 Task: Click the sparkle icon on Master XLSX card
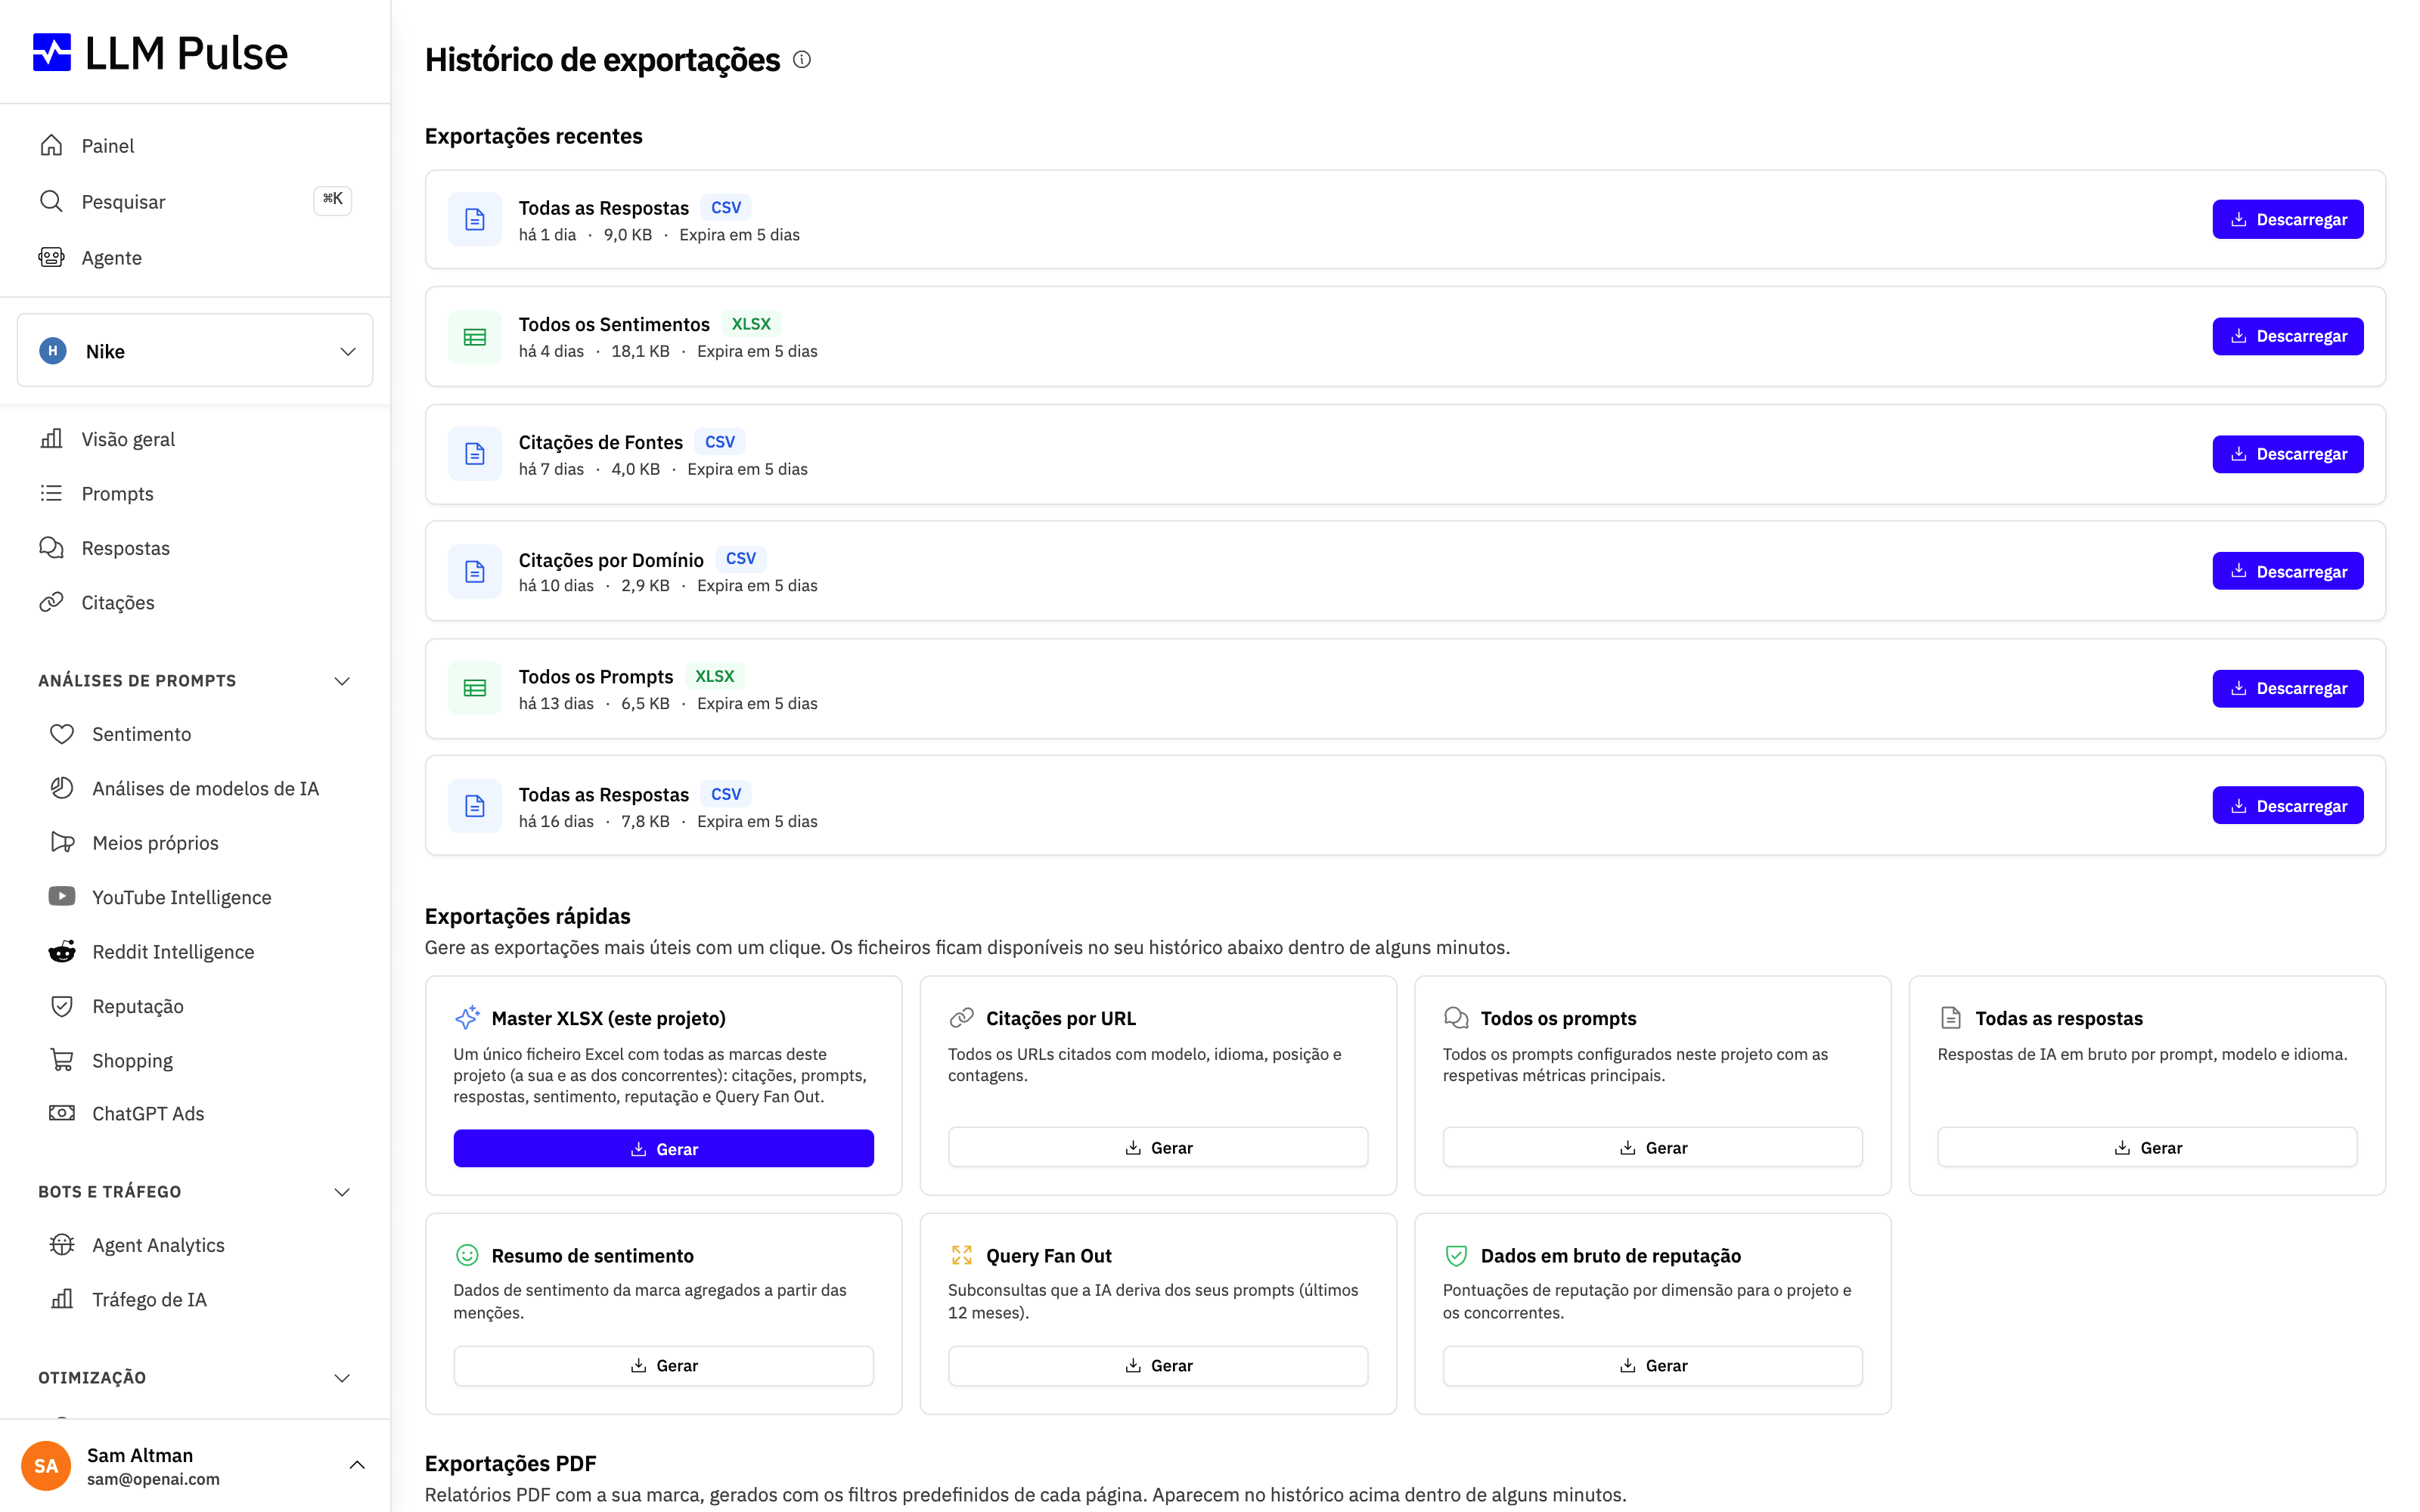(467, 1018)
